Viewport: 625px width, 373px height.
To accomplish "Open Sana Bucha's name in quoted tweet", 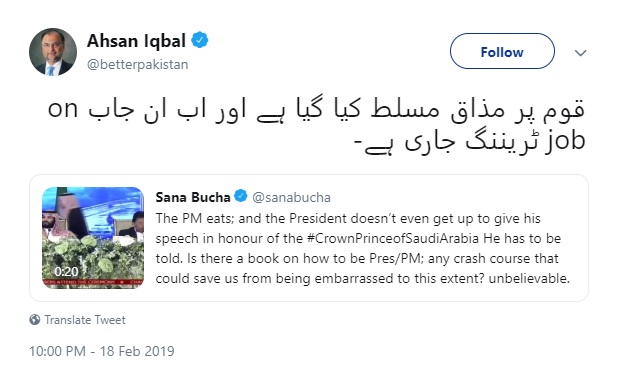I will (193, 197).
